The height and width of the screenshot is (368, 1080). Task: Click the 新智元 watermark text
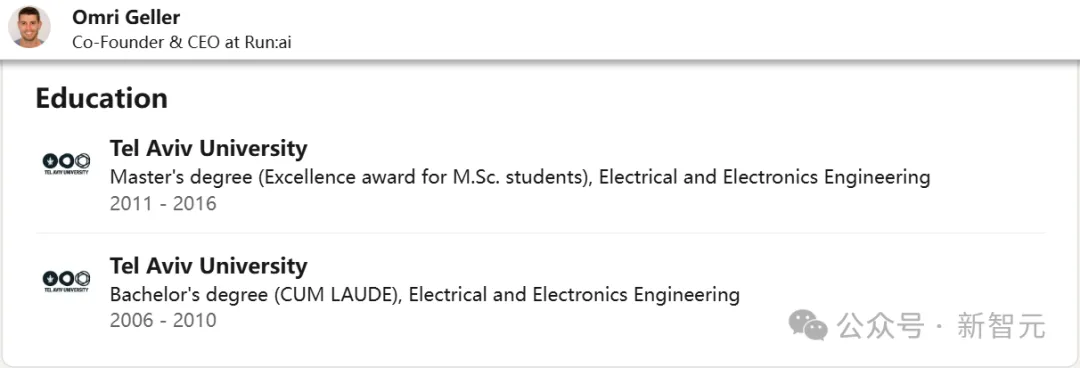tap(1001, 325)
